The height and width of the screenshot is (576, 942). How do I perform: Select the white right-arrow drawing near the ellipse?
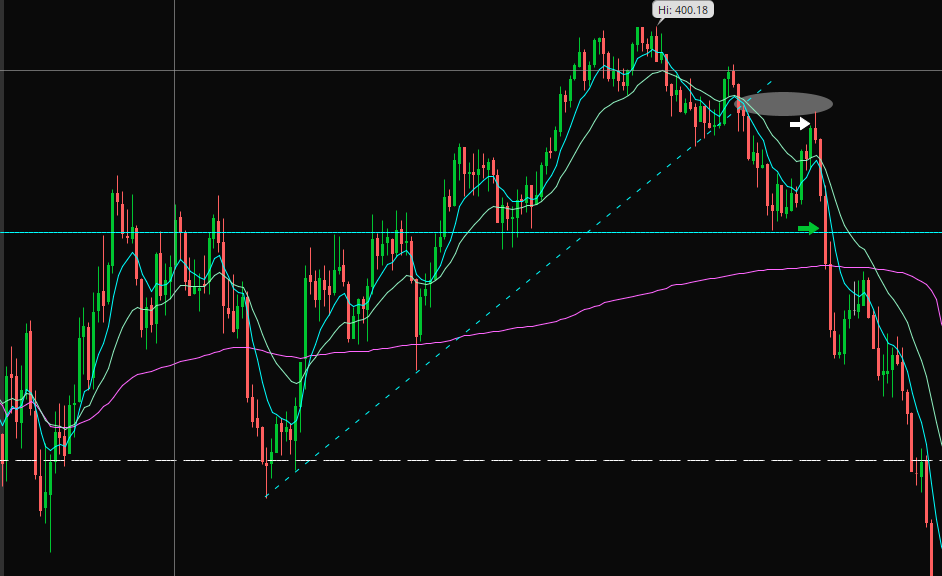800,124
